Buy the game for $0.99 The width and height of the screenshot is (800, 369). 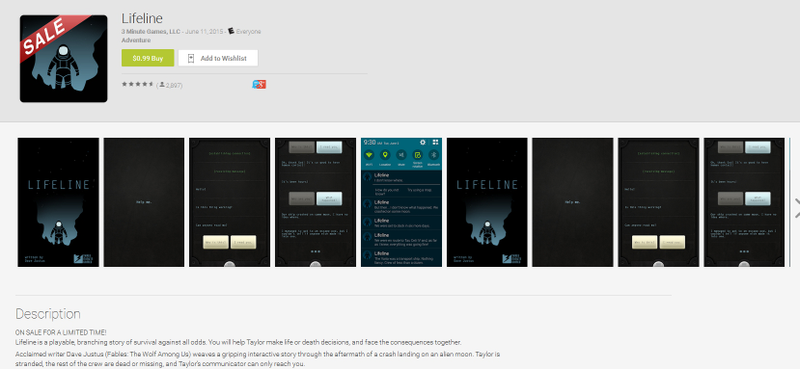pyautogui.click(x=148, y=58)
